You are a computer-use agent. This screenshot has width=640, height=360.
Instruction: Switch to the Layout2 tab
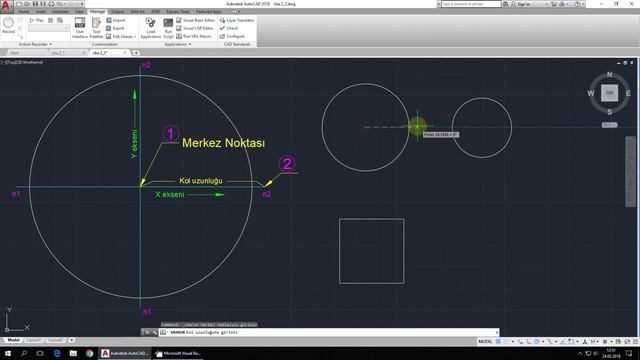[x=56, y=340]
